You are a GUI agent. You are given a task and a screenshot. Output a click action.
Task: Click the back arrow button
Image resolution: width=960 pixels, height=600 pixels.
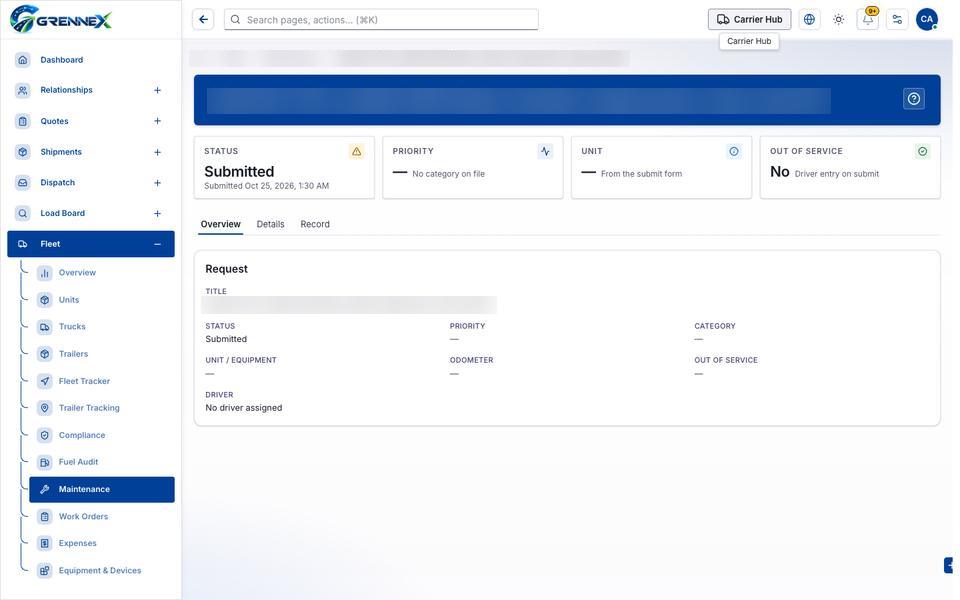[203, 20]
